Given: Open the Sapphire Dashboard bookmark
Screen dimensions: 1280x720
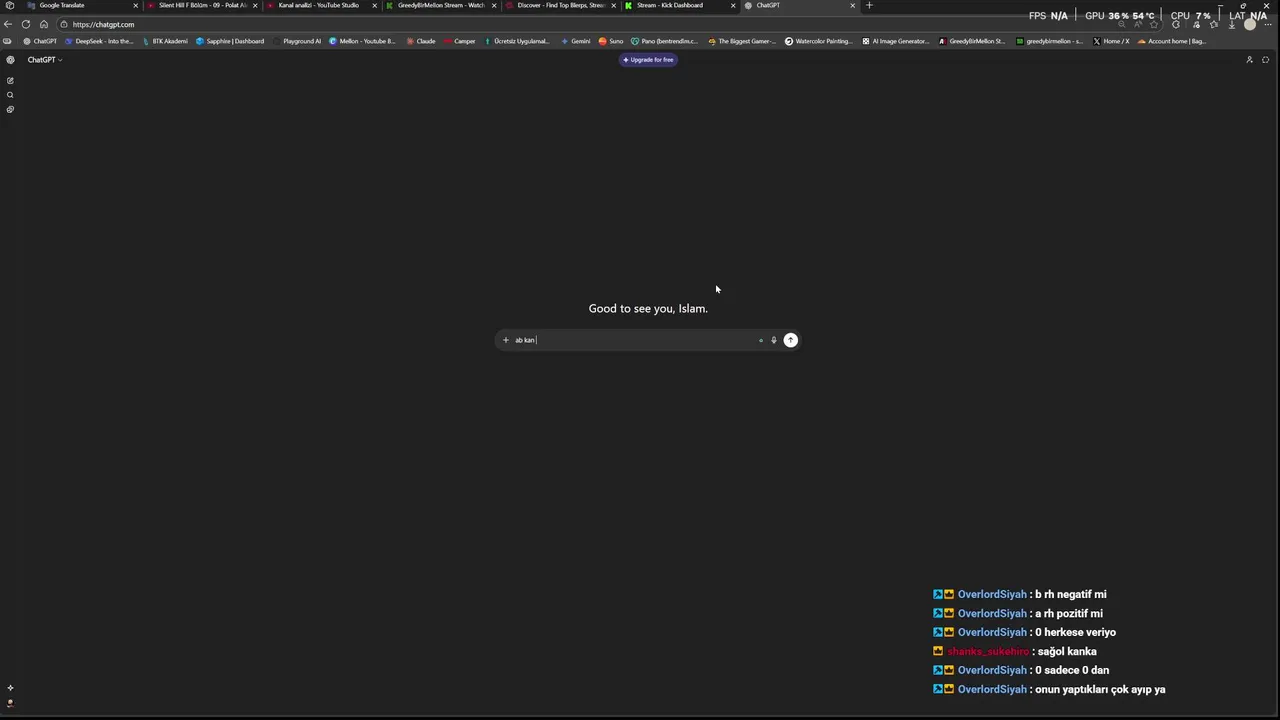Looking at the screenshot, I should (230, 41).
